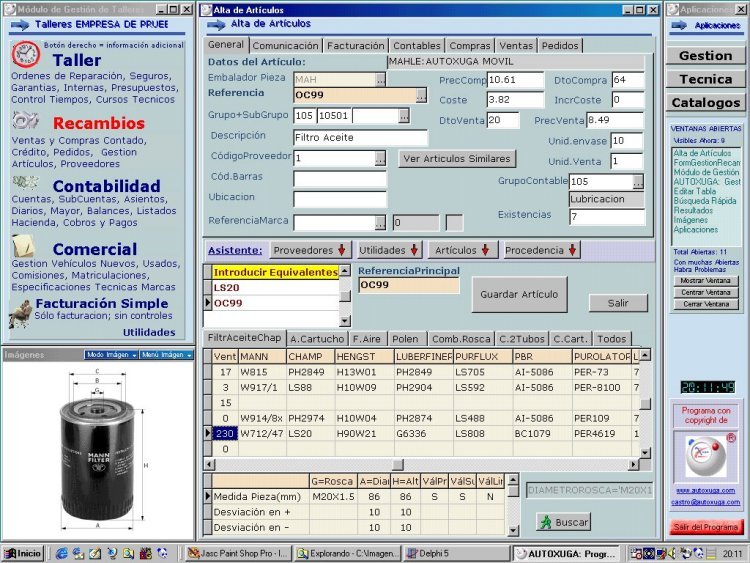
Task: Open www.autoxuga.com link
Action: coord(706,490)
